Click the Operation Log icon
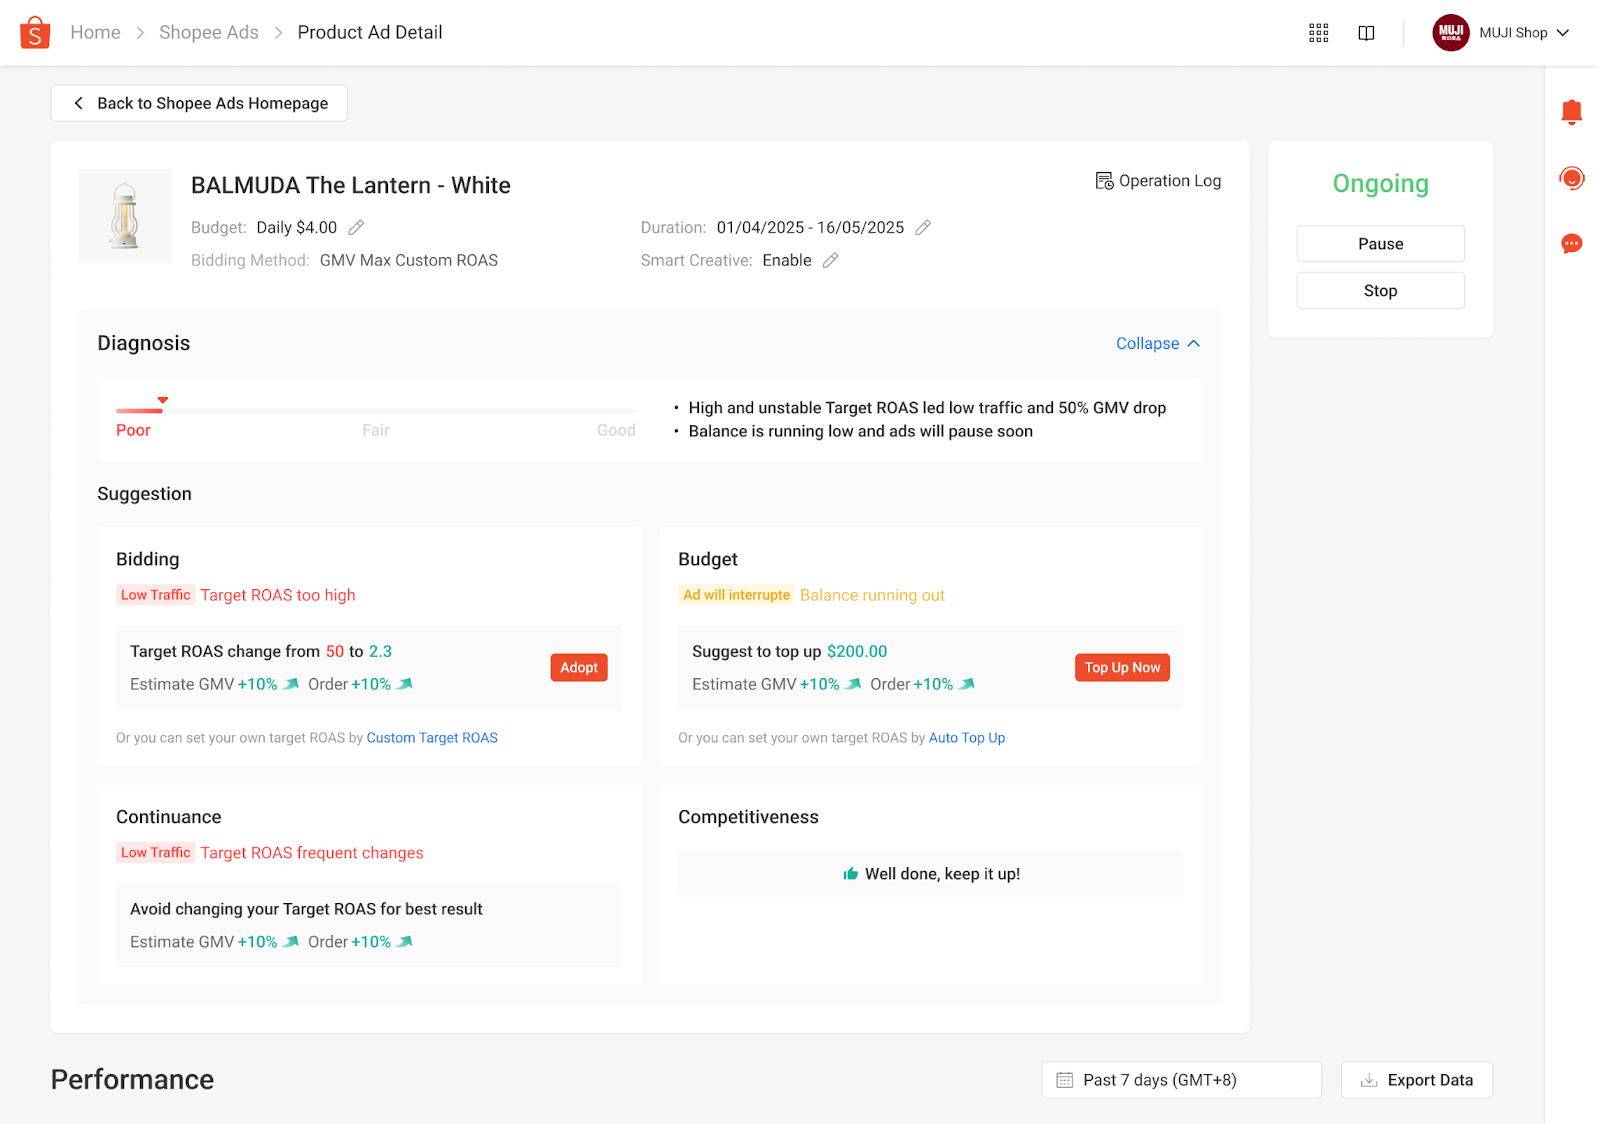The width and height of the screenshot is (1600, 1124). pos(1104,181)
